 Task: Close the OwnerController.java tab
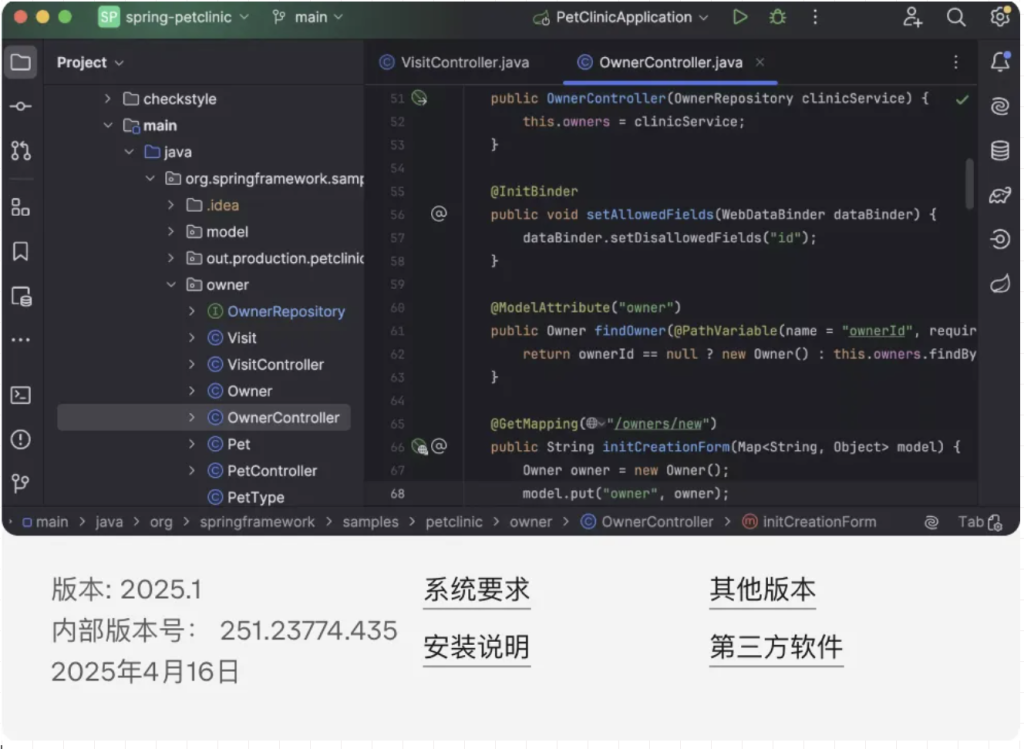[760, 62]
